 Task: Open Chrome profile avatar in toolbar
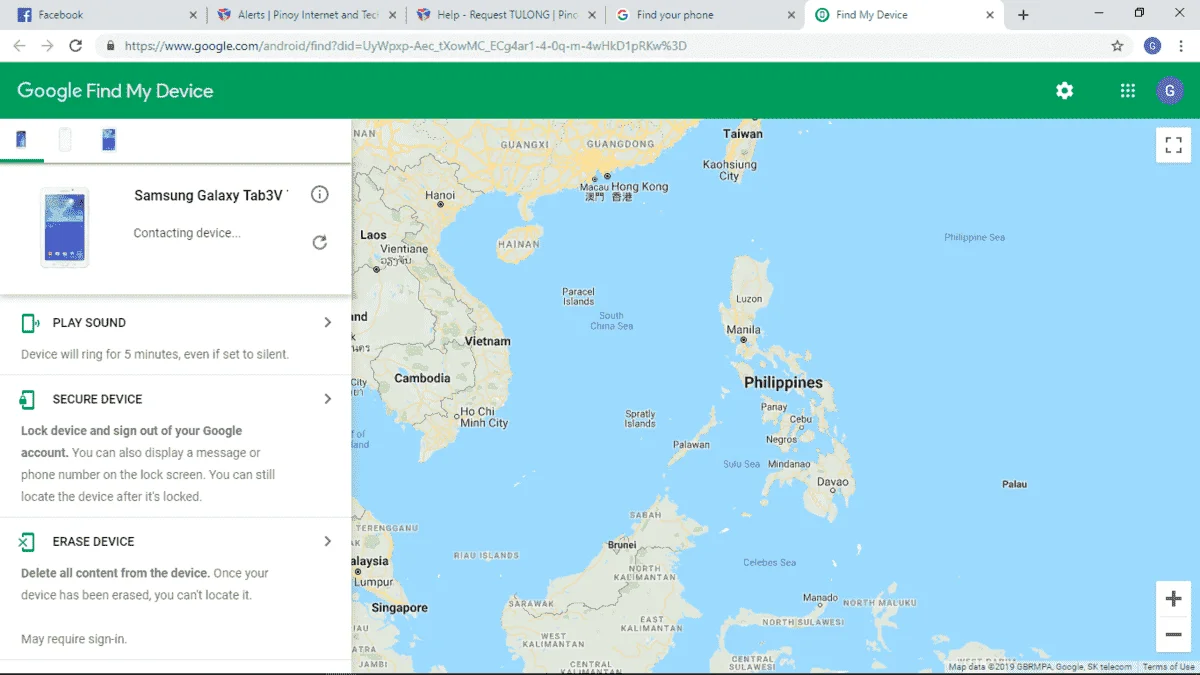(1152, 46)
